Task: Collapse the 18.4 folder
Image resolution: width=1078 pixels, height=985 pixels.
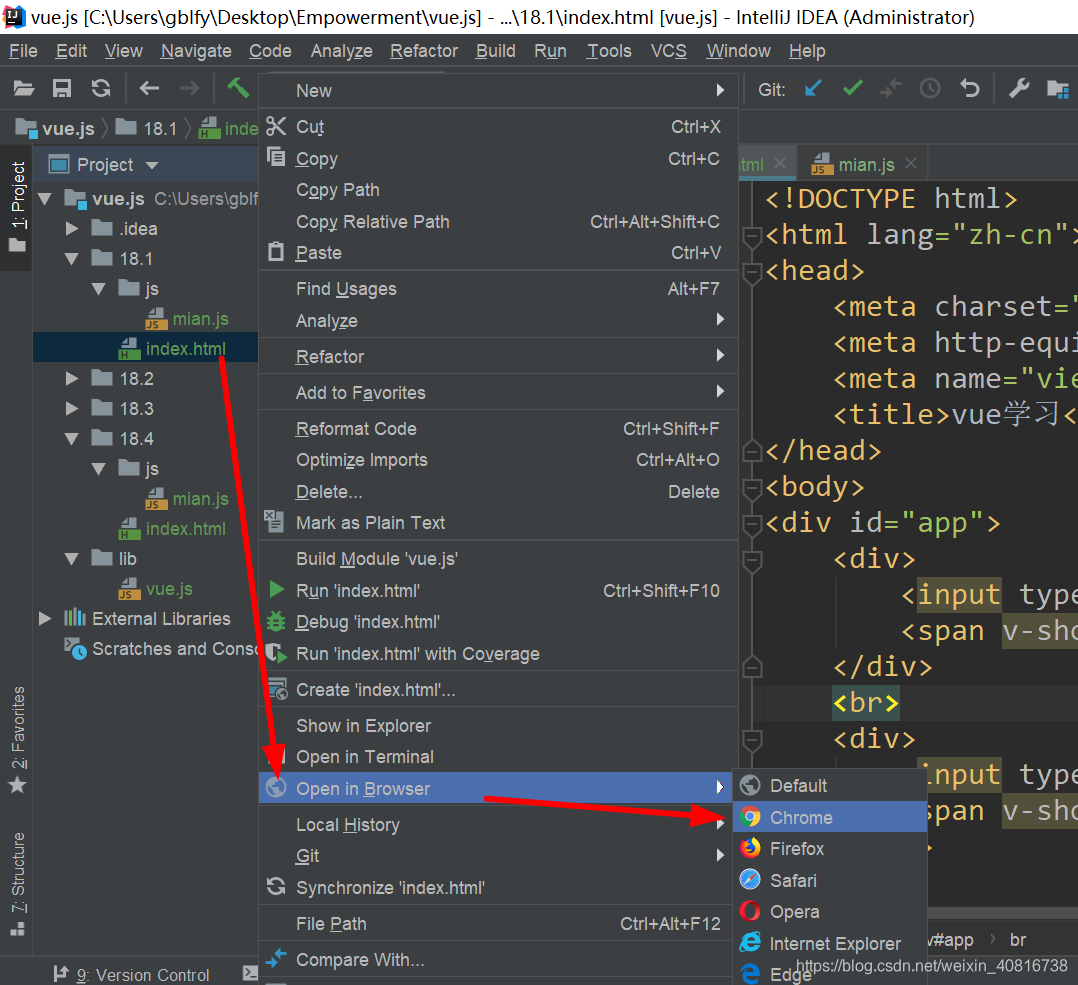Action: point(72,439)
